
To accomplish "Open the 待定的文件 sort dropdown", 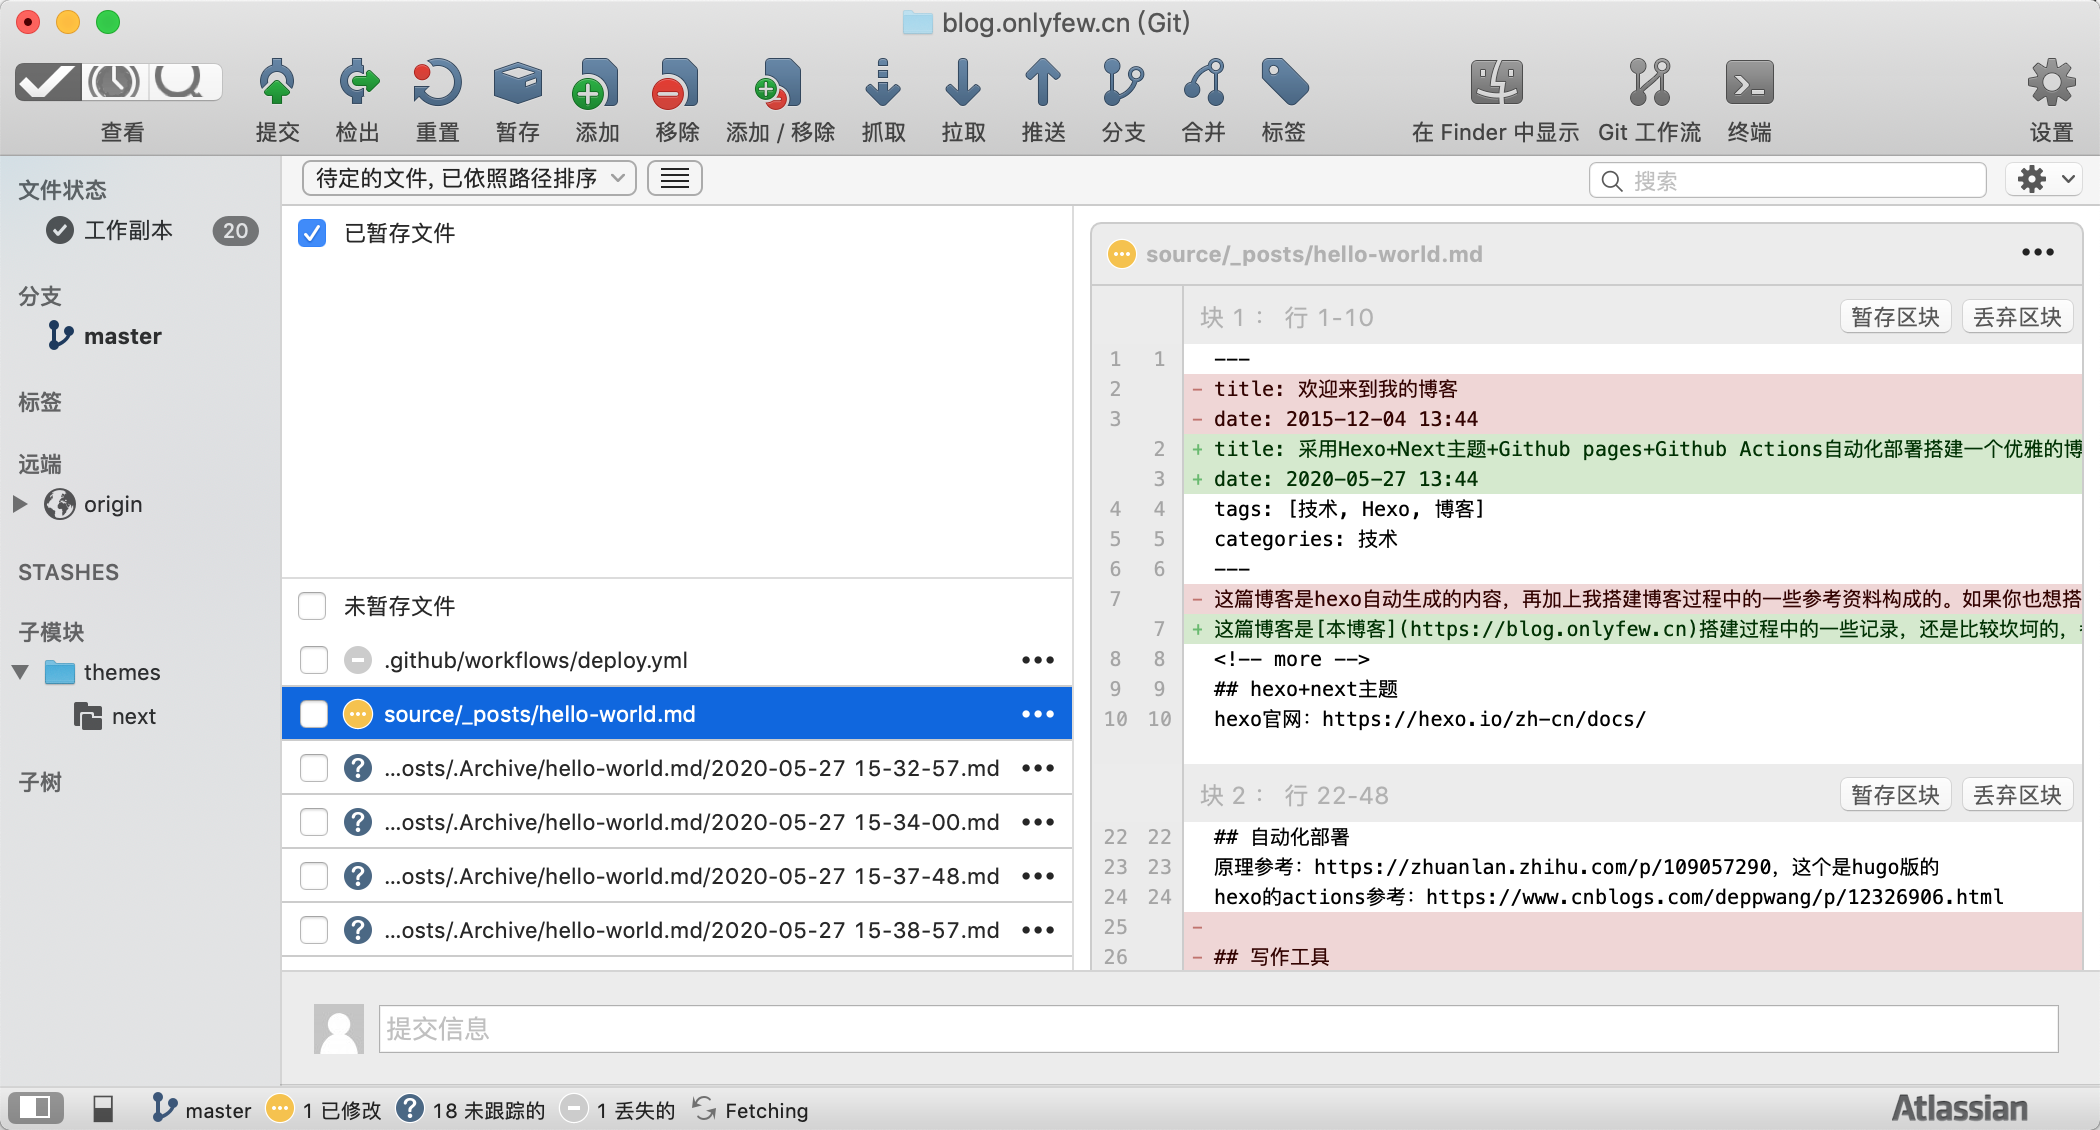I will click(469, 179).
